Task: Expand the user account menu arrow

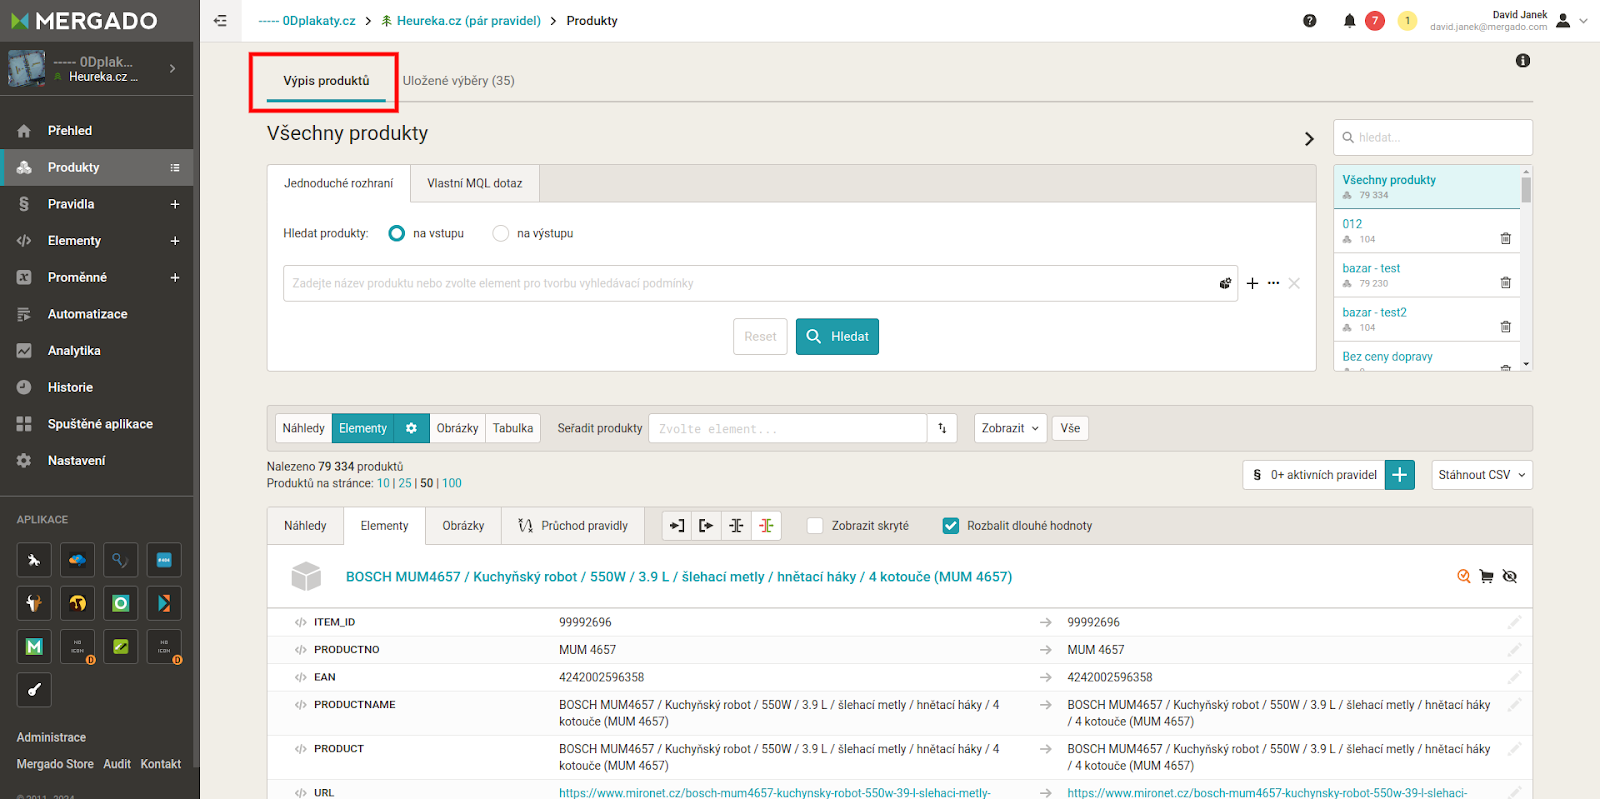Action: [1583, 21]
